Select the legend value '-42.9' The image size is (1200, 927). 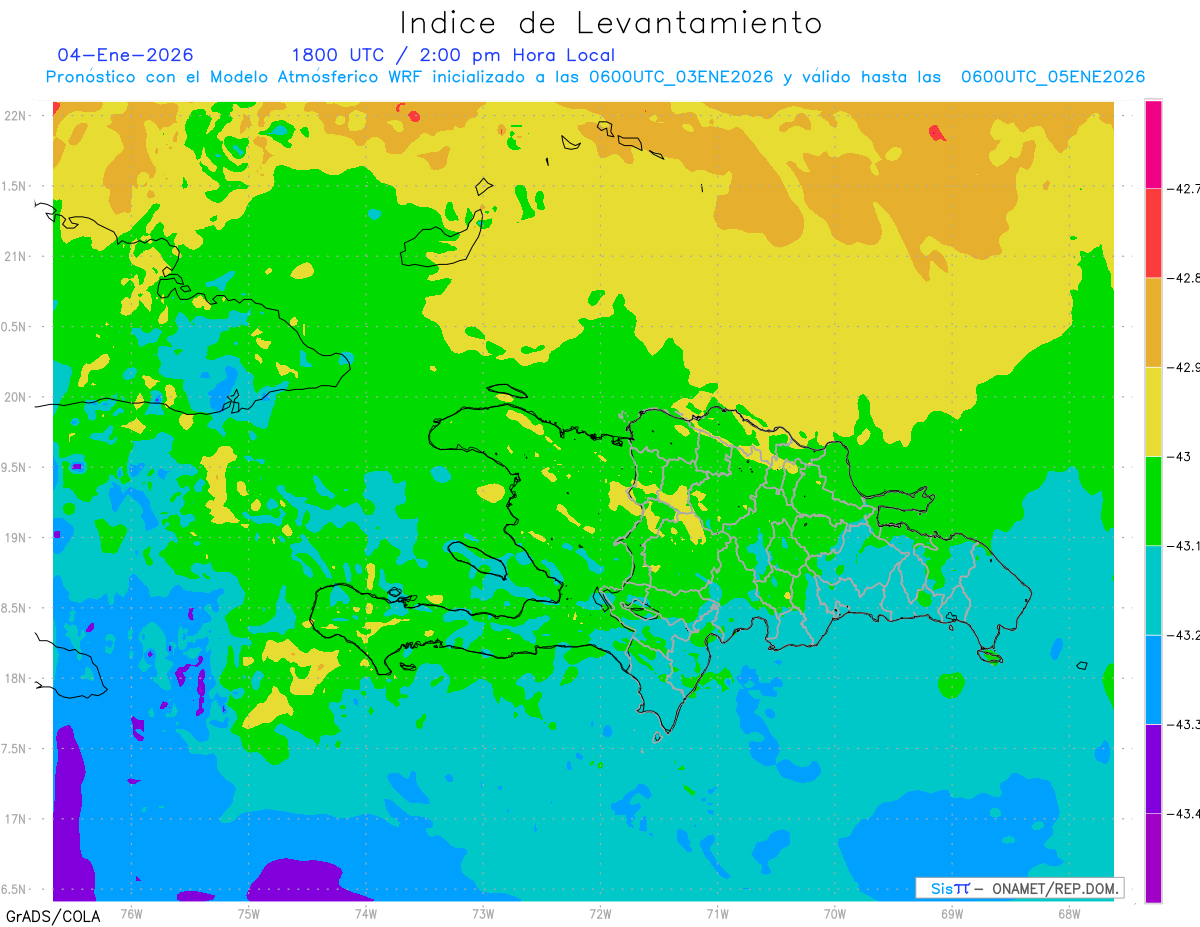pos(1183,367)
